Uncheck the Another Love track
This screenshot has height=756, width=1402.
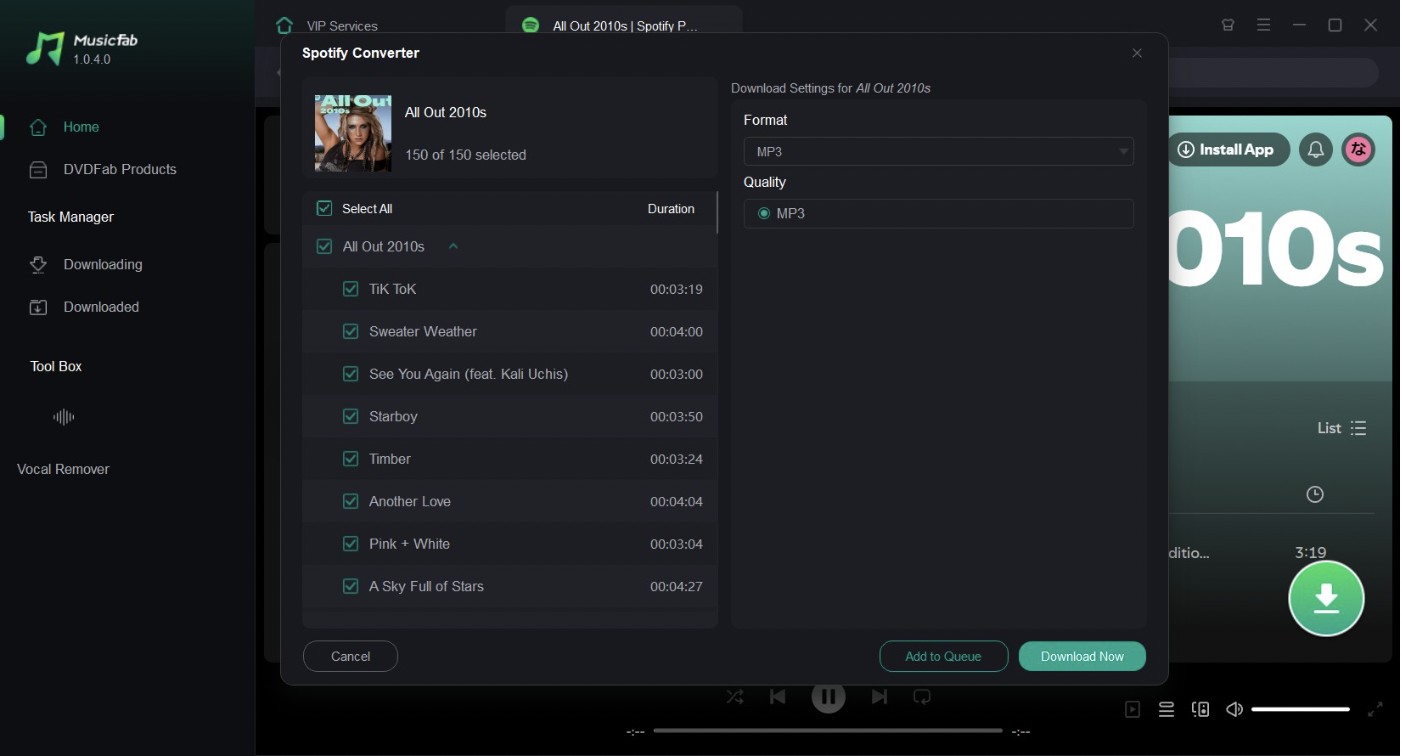[x=350, y=501]
